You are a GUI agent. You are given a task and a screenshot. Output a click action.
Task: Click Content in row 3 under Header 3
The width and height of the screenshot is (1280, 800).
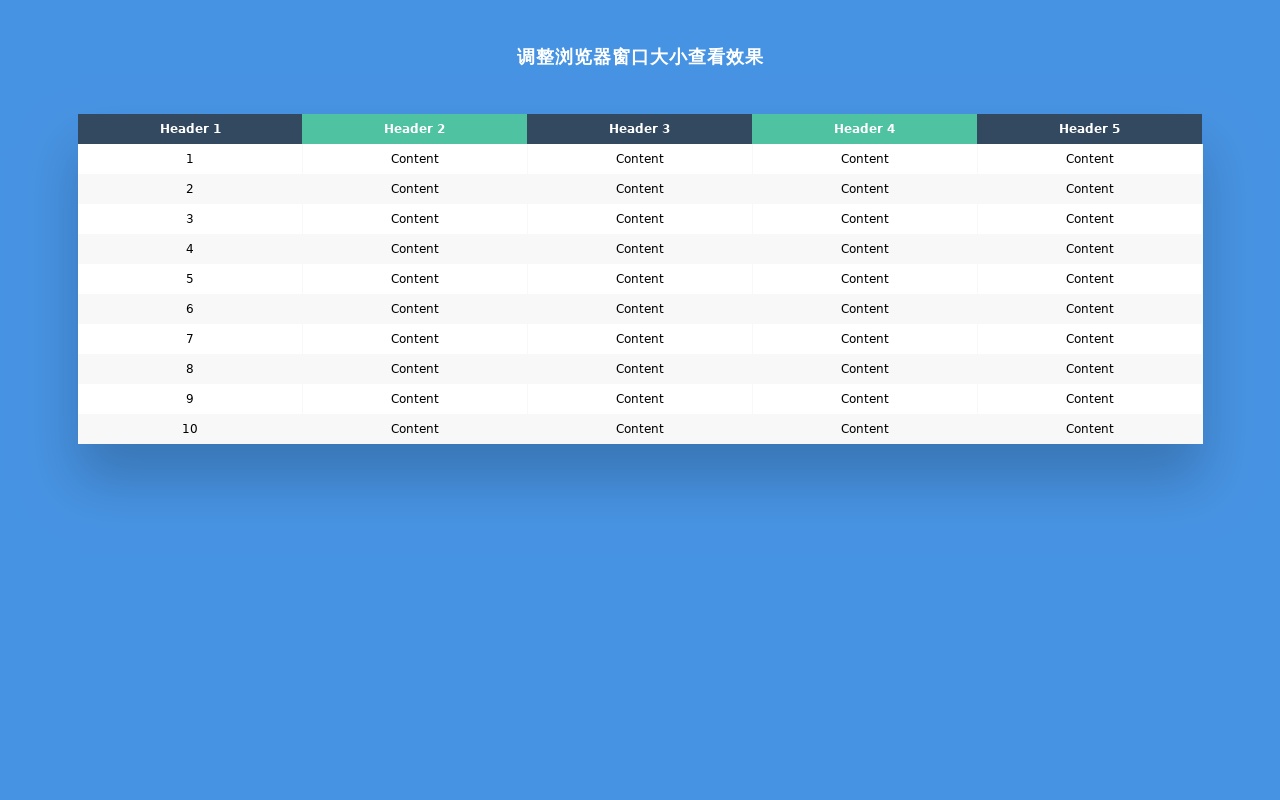tap(640, 219)
